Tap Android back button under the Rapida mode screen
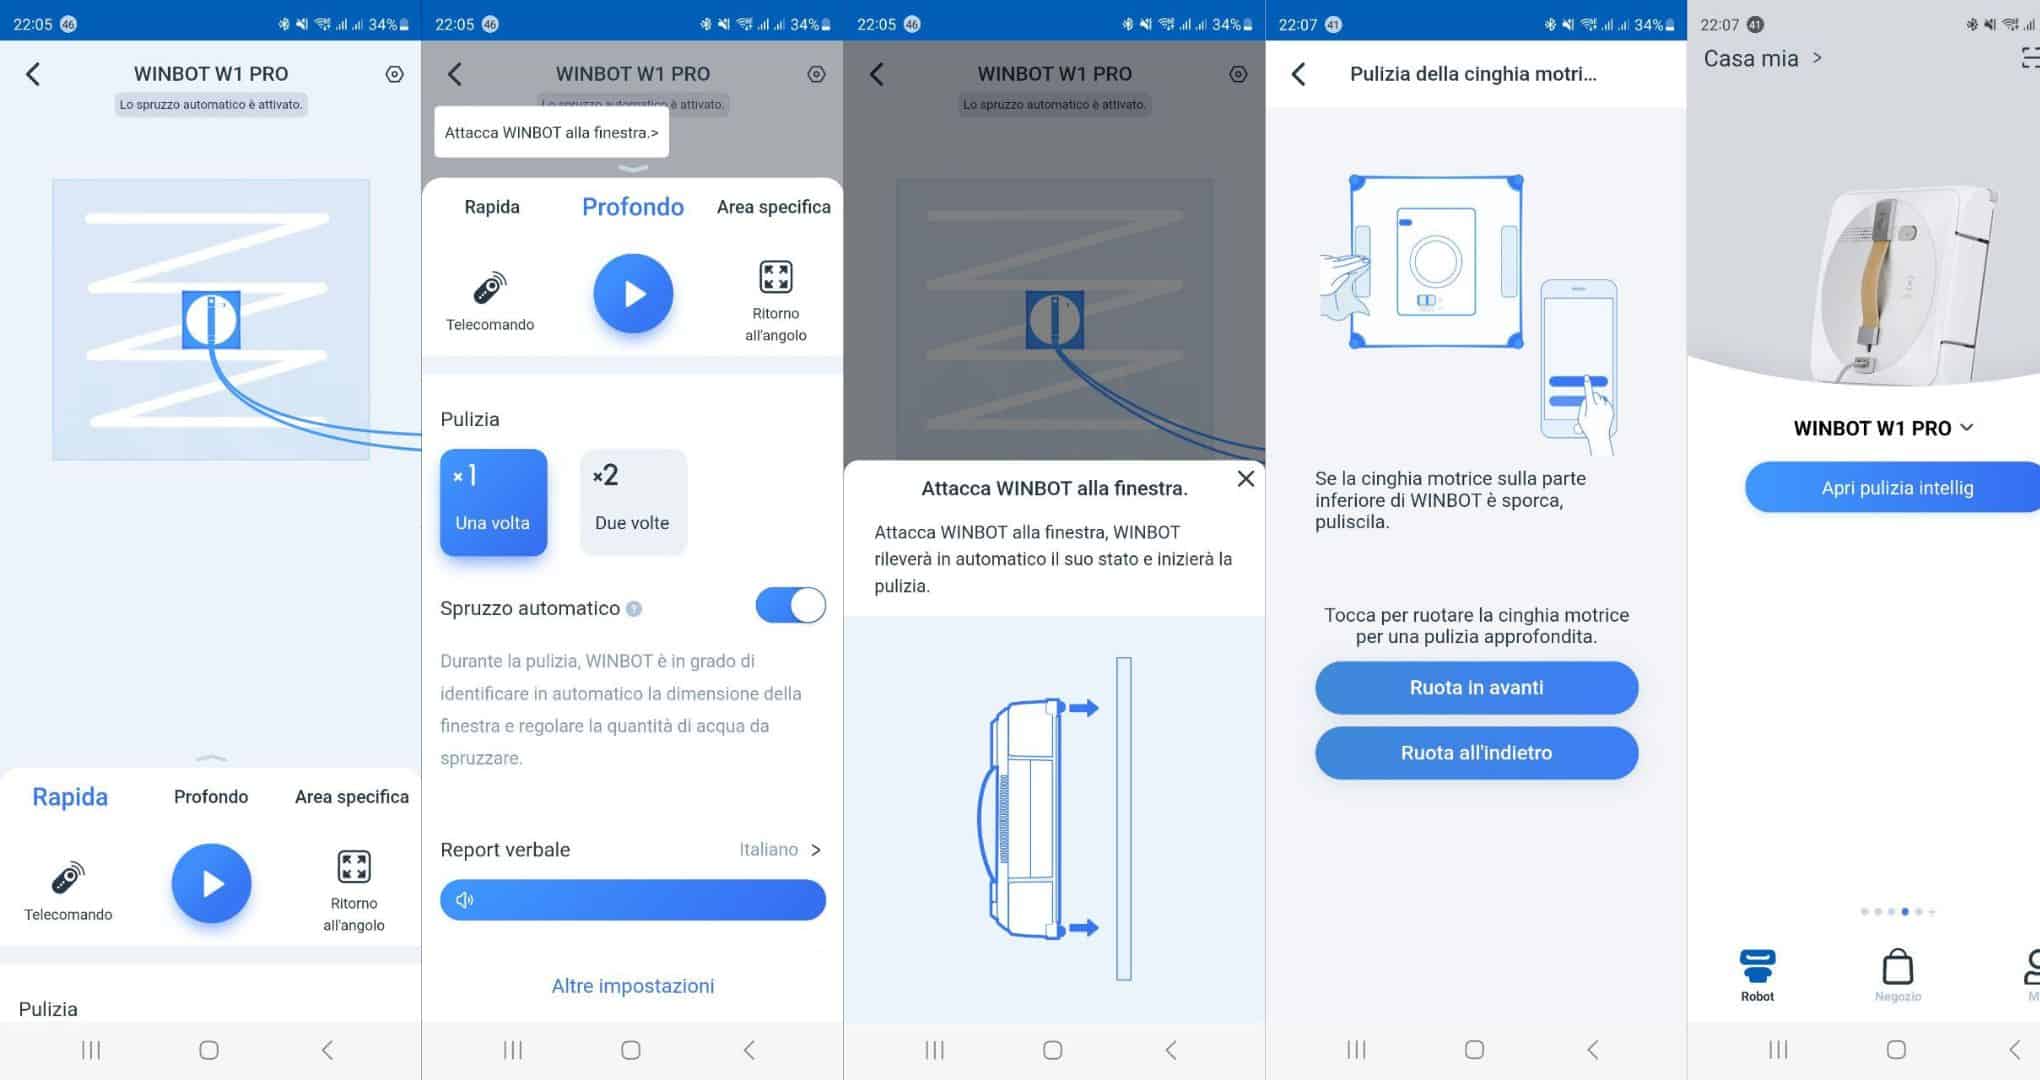Image resolution: width=2040 pixels, height=1080 pixels. coord(327,1050)
